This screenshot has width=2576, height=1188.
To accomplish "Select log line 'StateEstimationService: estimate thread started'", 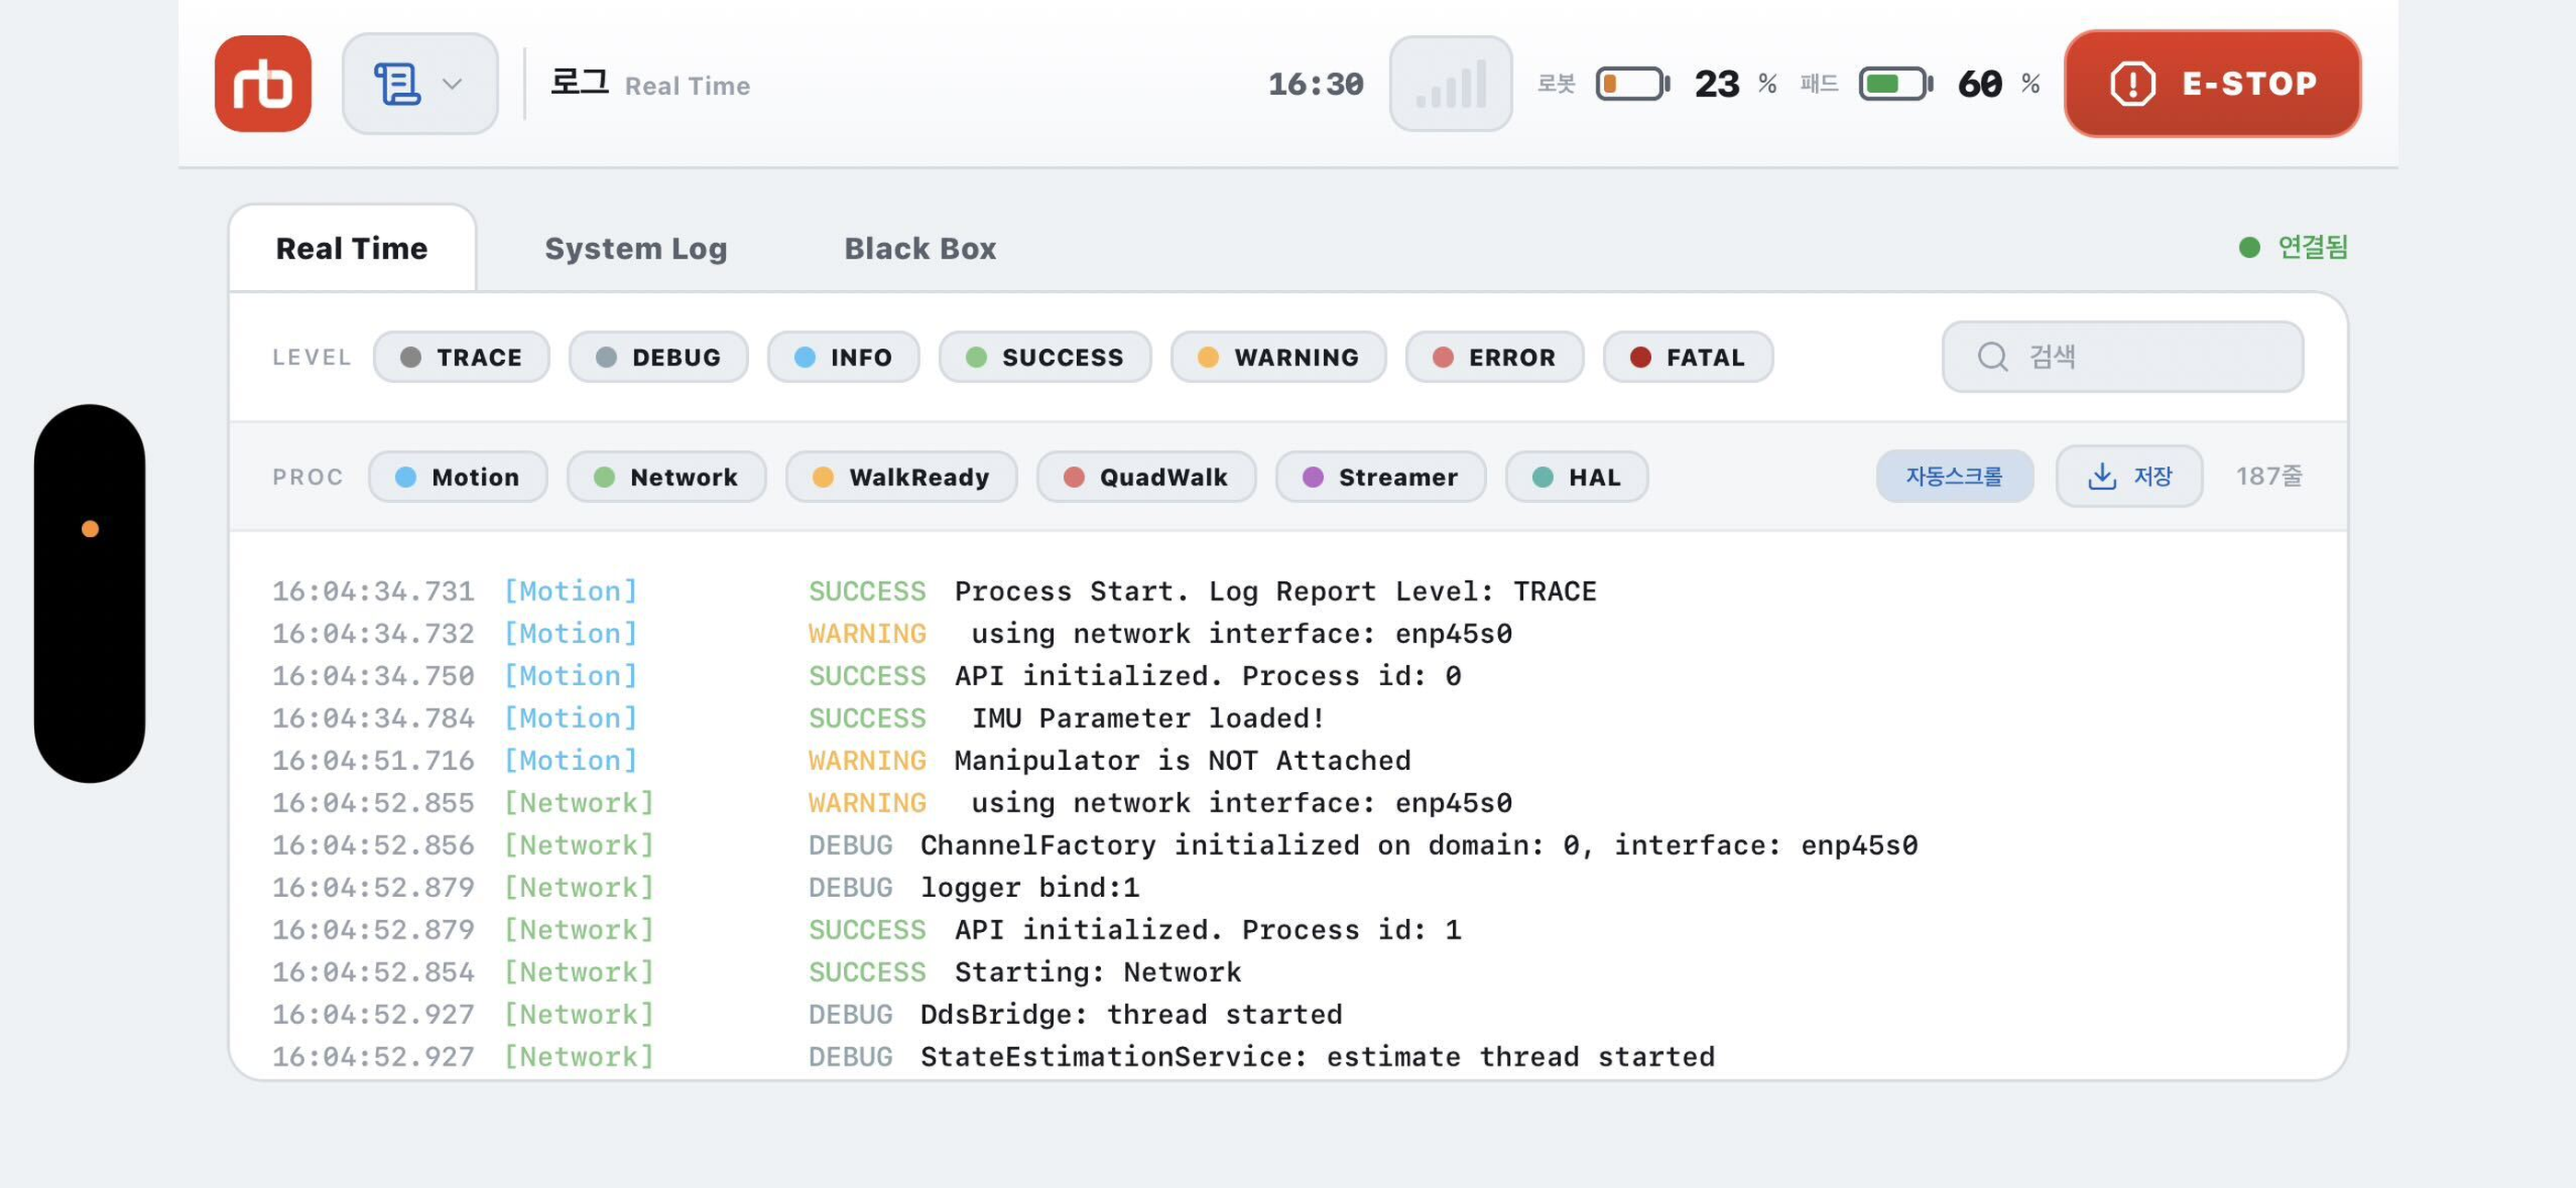I will [1317, 1057].
